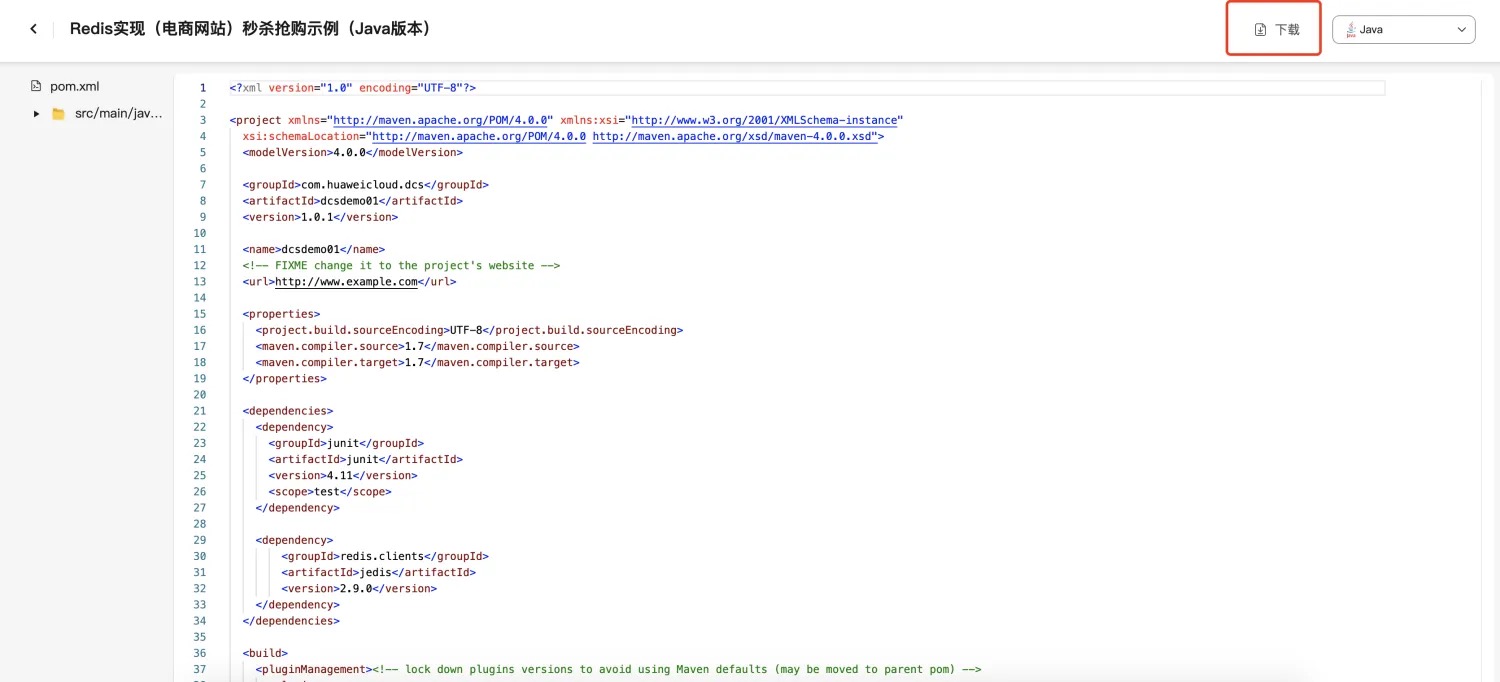Click the name dcsdemo01 line

point(313,249)
